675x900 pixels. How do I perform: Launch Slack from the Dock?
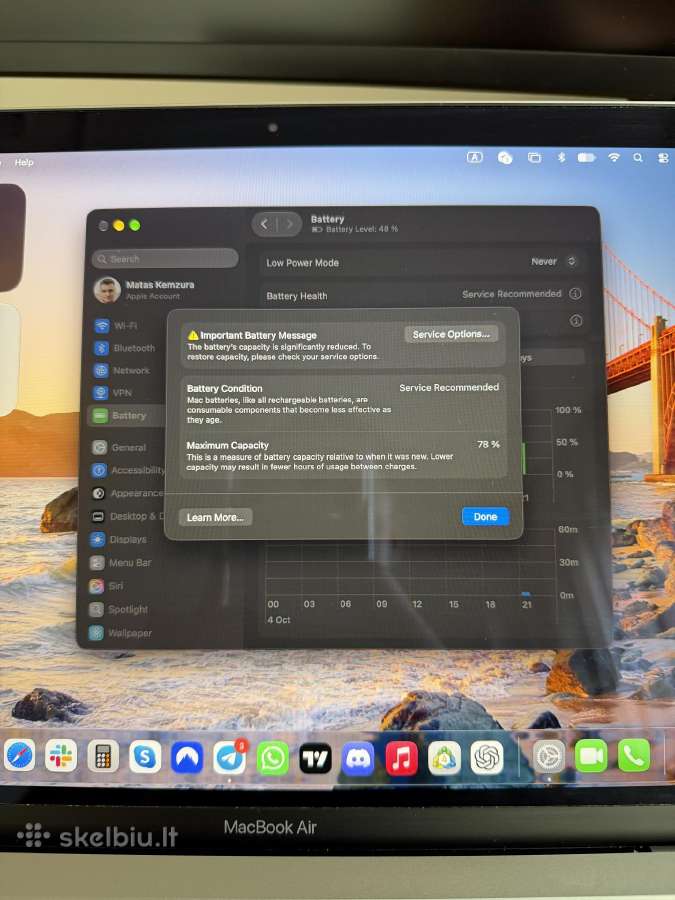61,757
